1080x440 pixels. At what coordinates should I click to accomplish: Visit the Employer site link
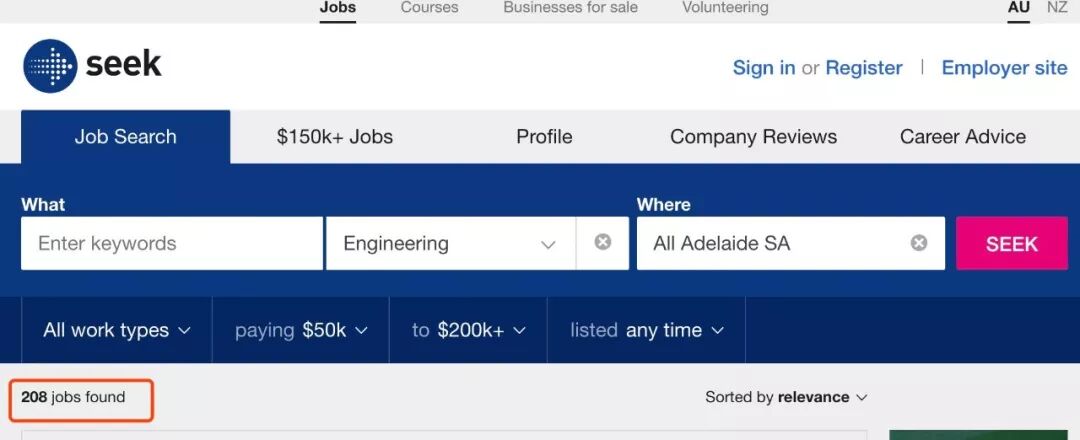coord(1004,68)
